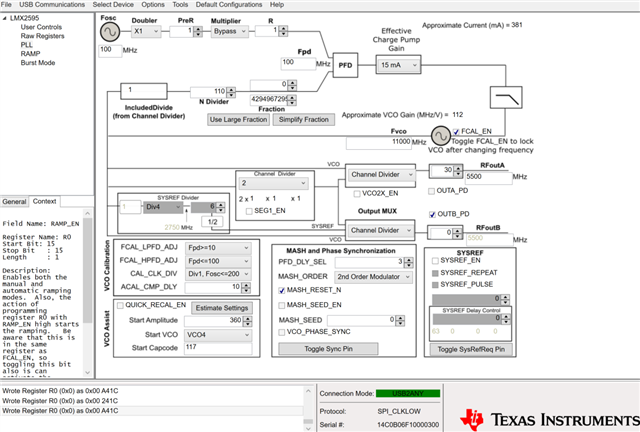Click Use Large Fraction button
Screen dimensions: 640x432
pyautogui.click(x=238, y=120)
